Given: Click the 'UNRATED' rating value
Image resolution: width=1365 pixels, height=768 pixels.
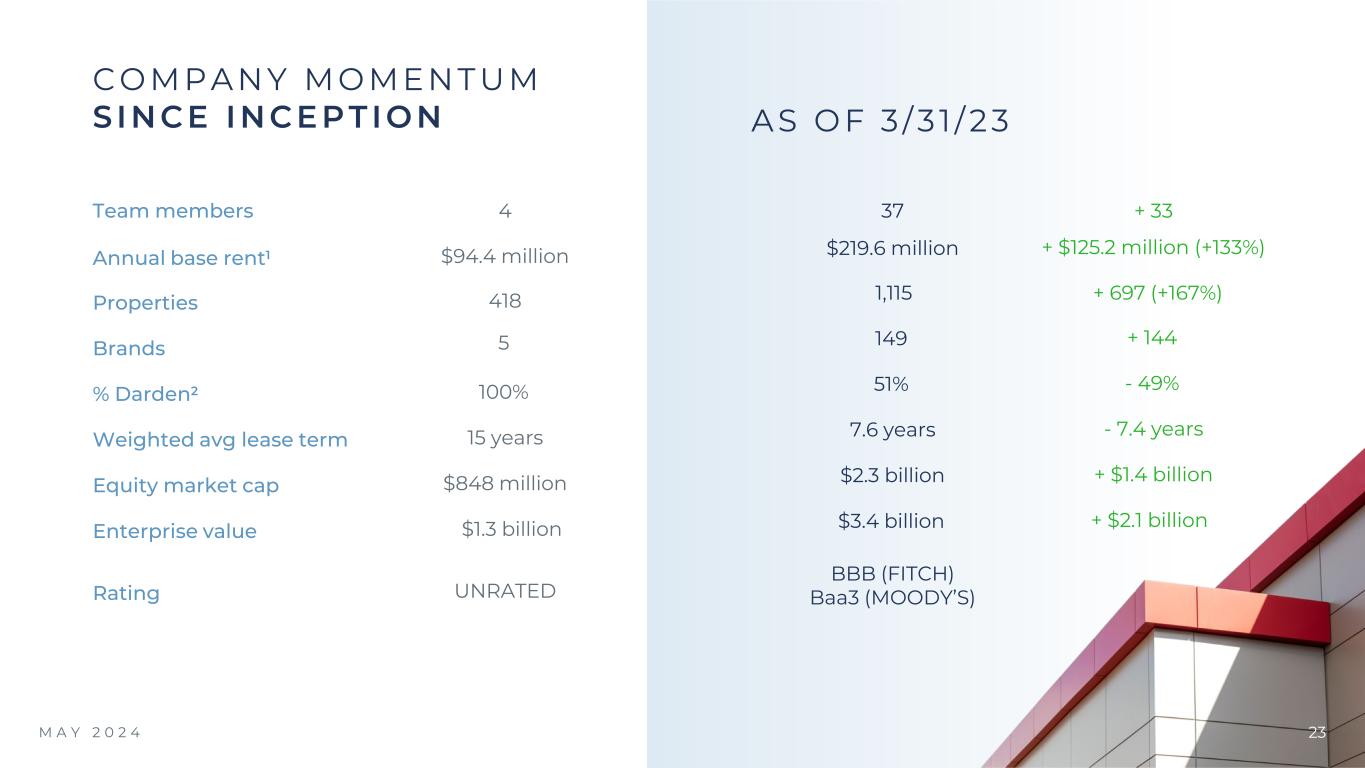Looking at the screenshot, I should tap(505, 591).
